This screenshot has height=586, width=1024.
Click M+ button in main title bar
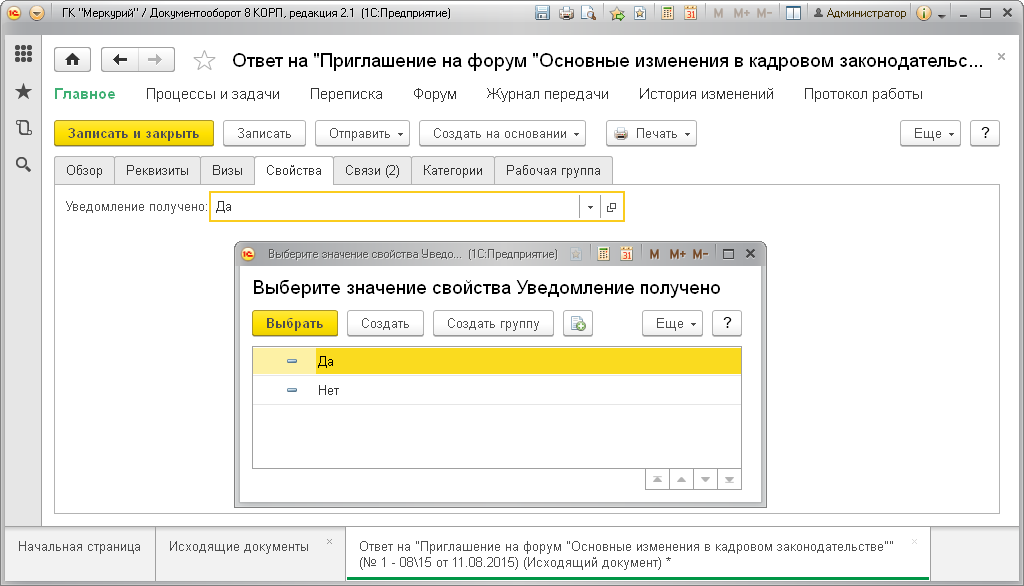click(741, 13)
